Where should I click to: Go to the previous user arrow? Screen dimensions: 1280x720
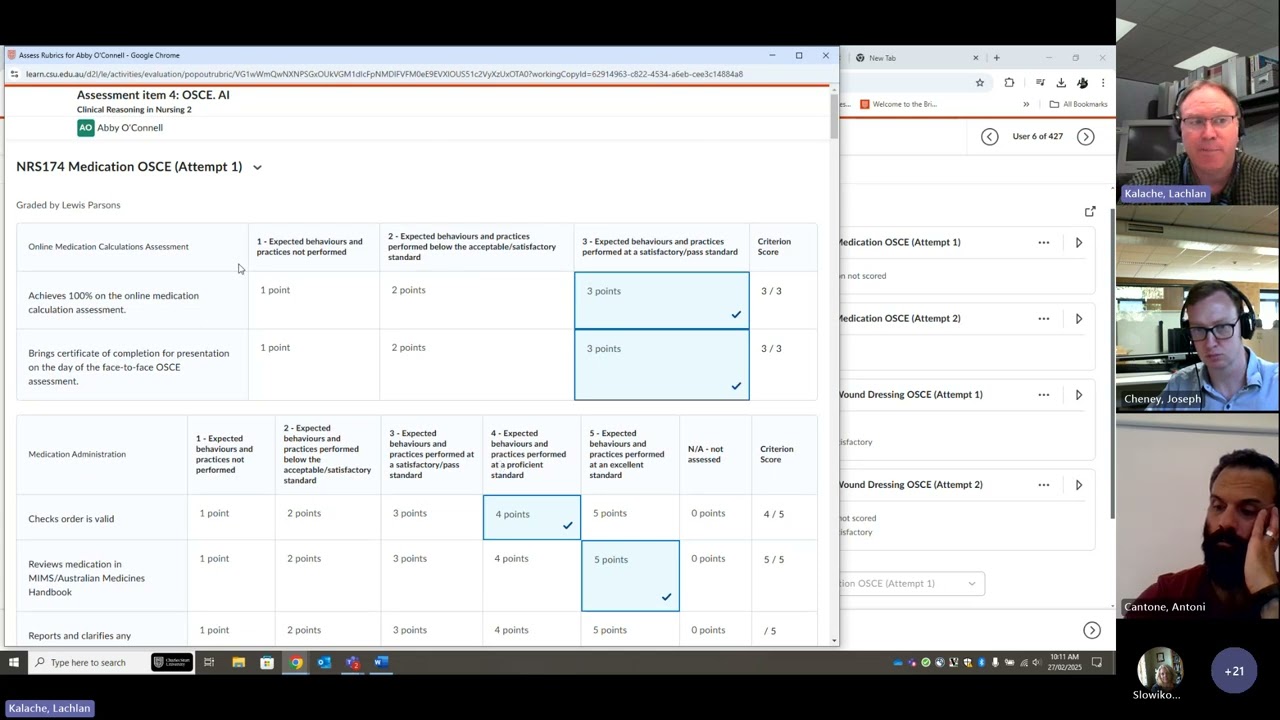[x=989, y=137]
